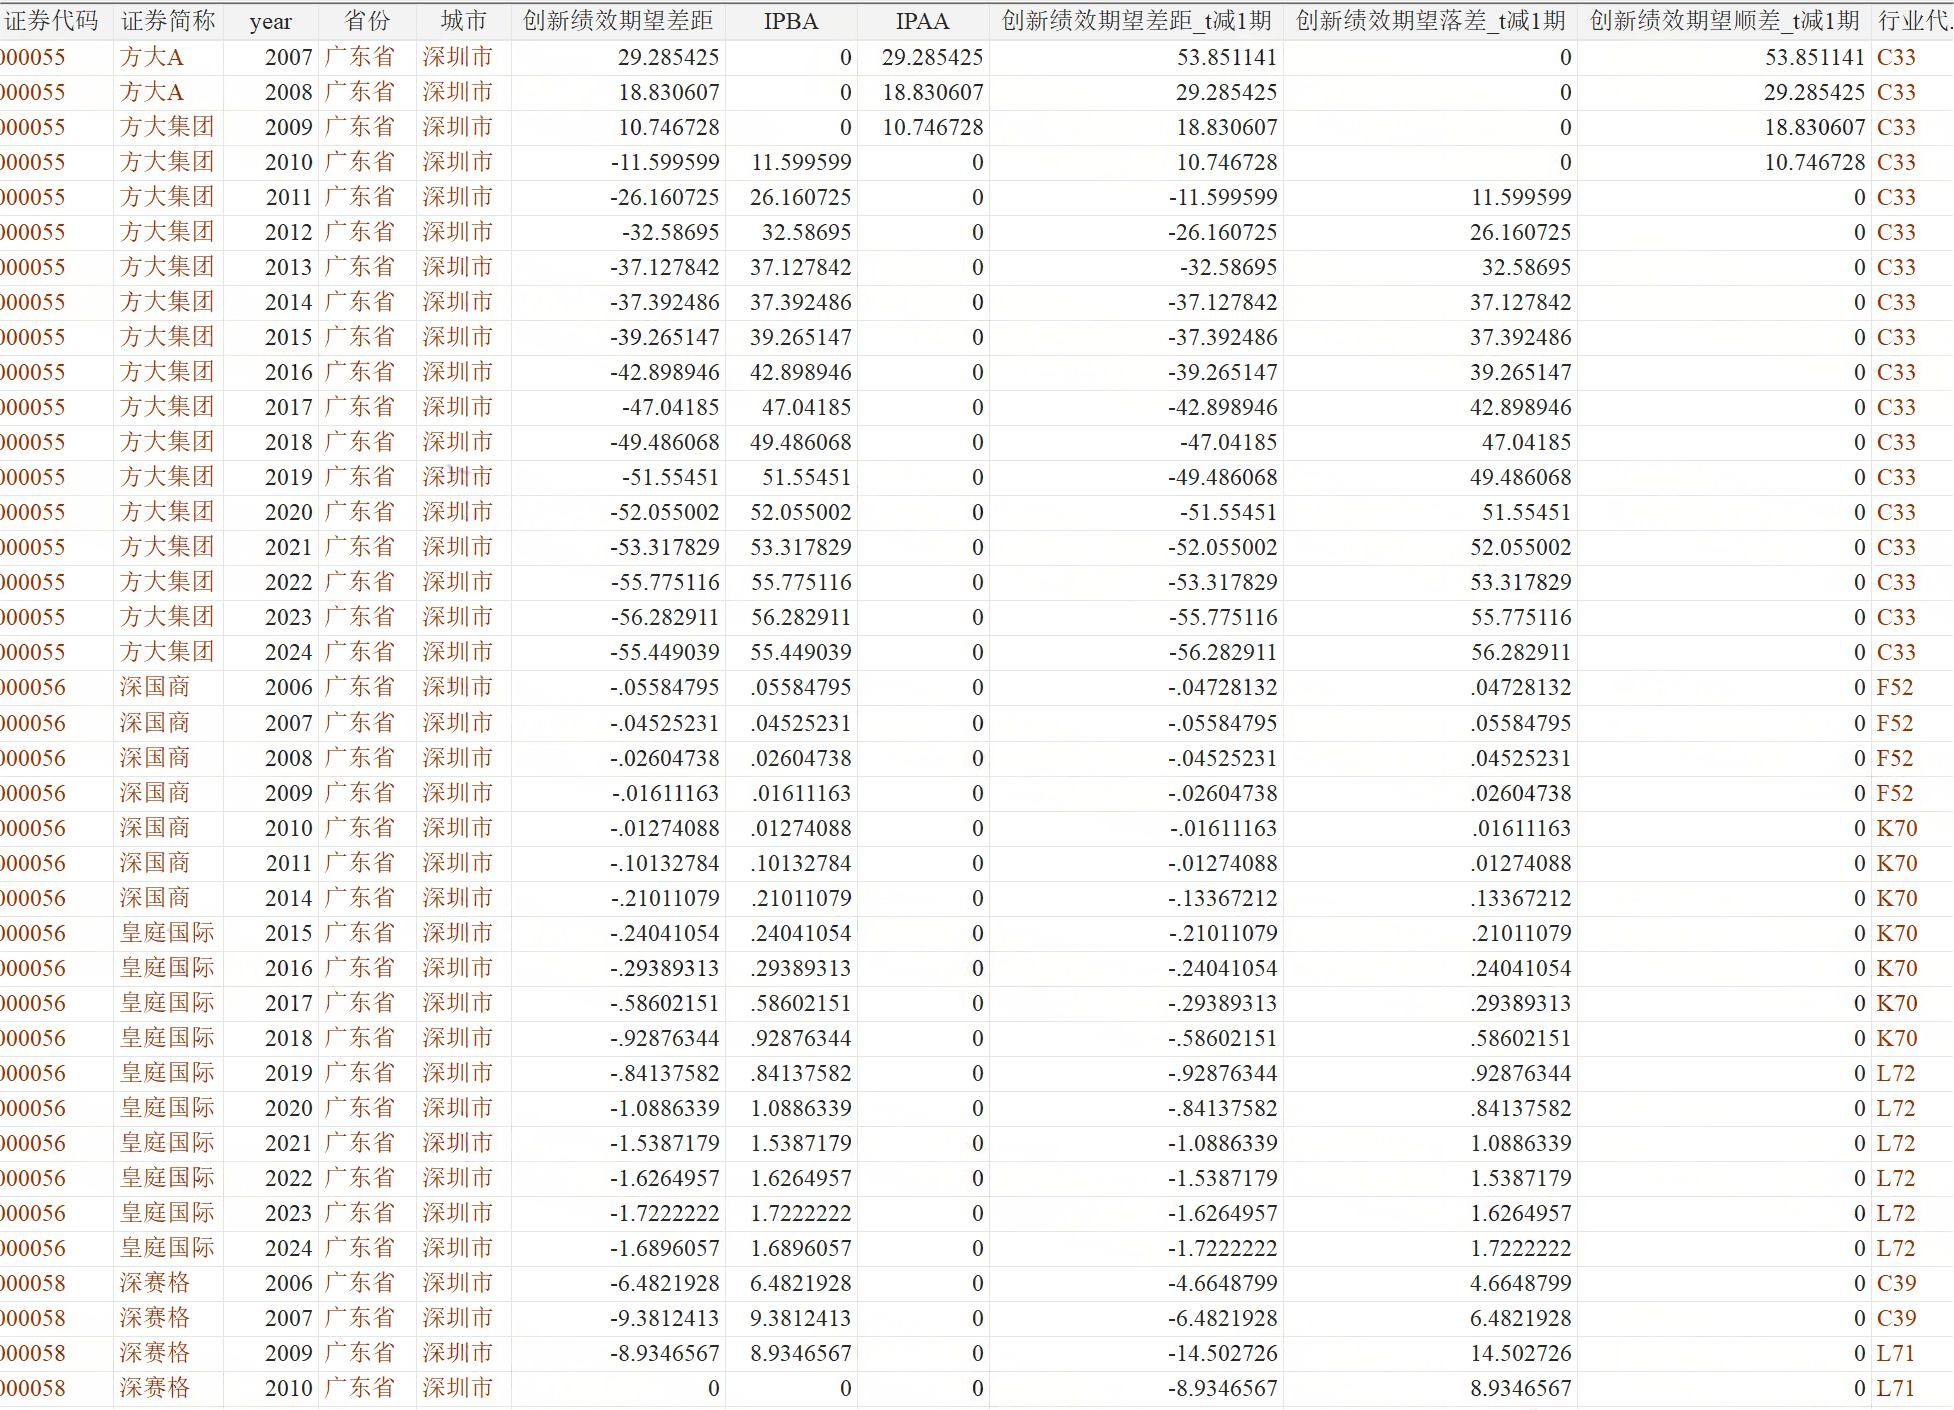Select year cell showing 2024 for 方大集团
The image size is (1954, 1410).
tap(288, 652)
